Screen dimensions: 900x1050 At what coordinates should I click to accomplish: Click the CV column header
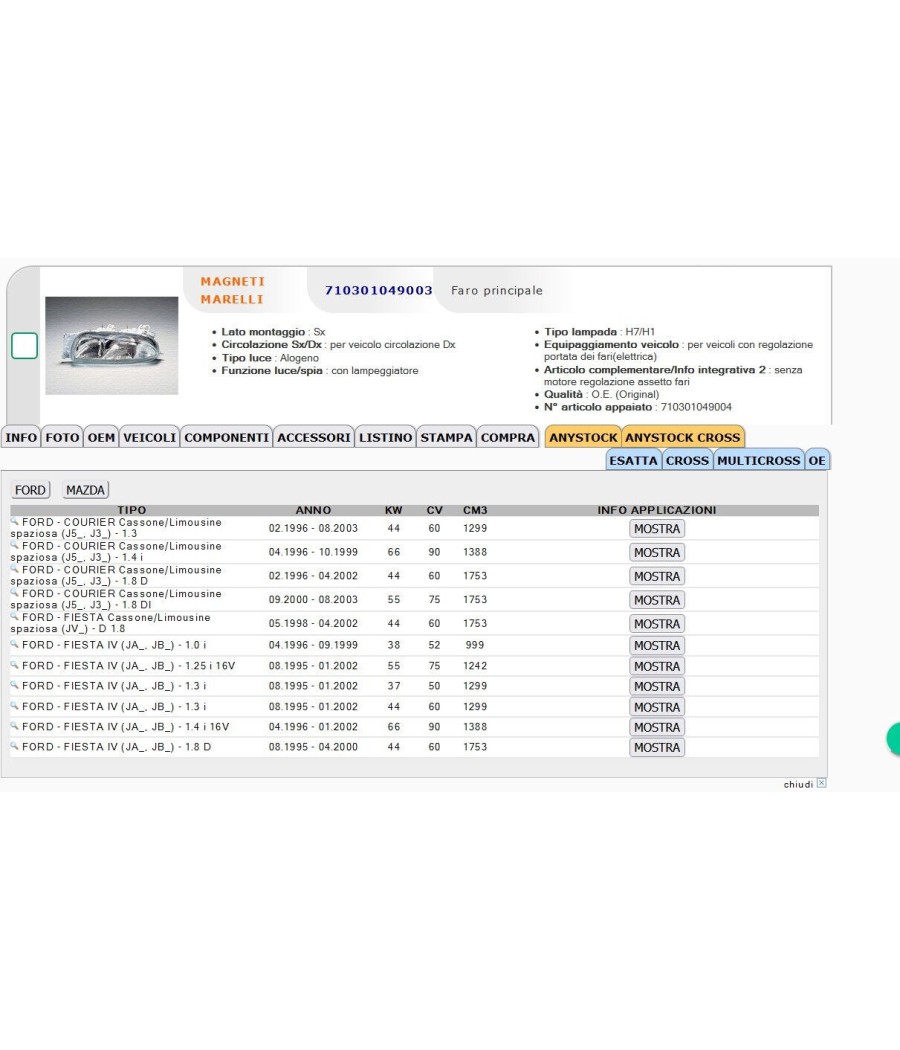435,510
